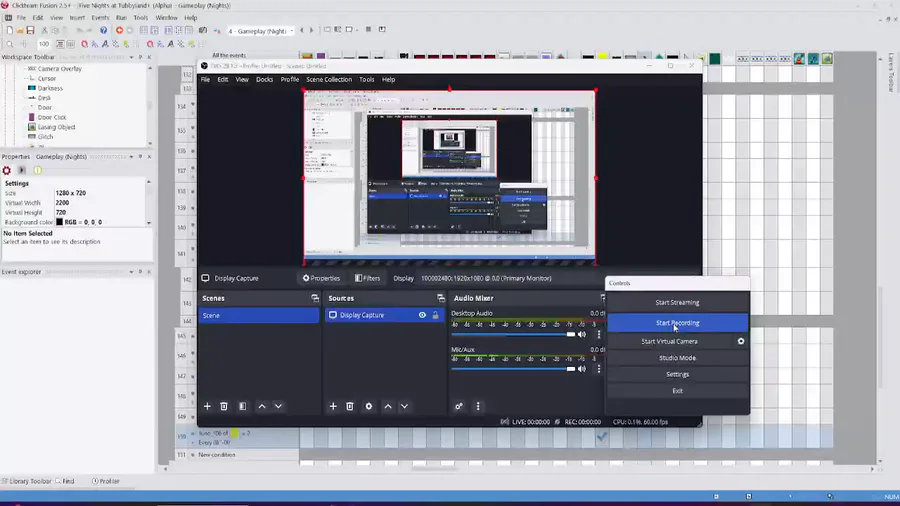Open the Fusion Run menu
900x506 pixels.
tap(121, 18)
